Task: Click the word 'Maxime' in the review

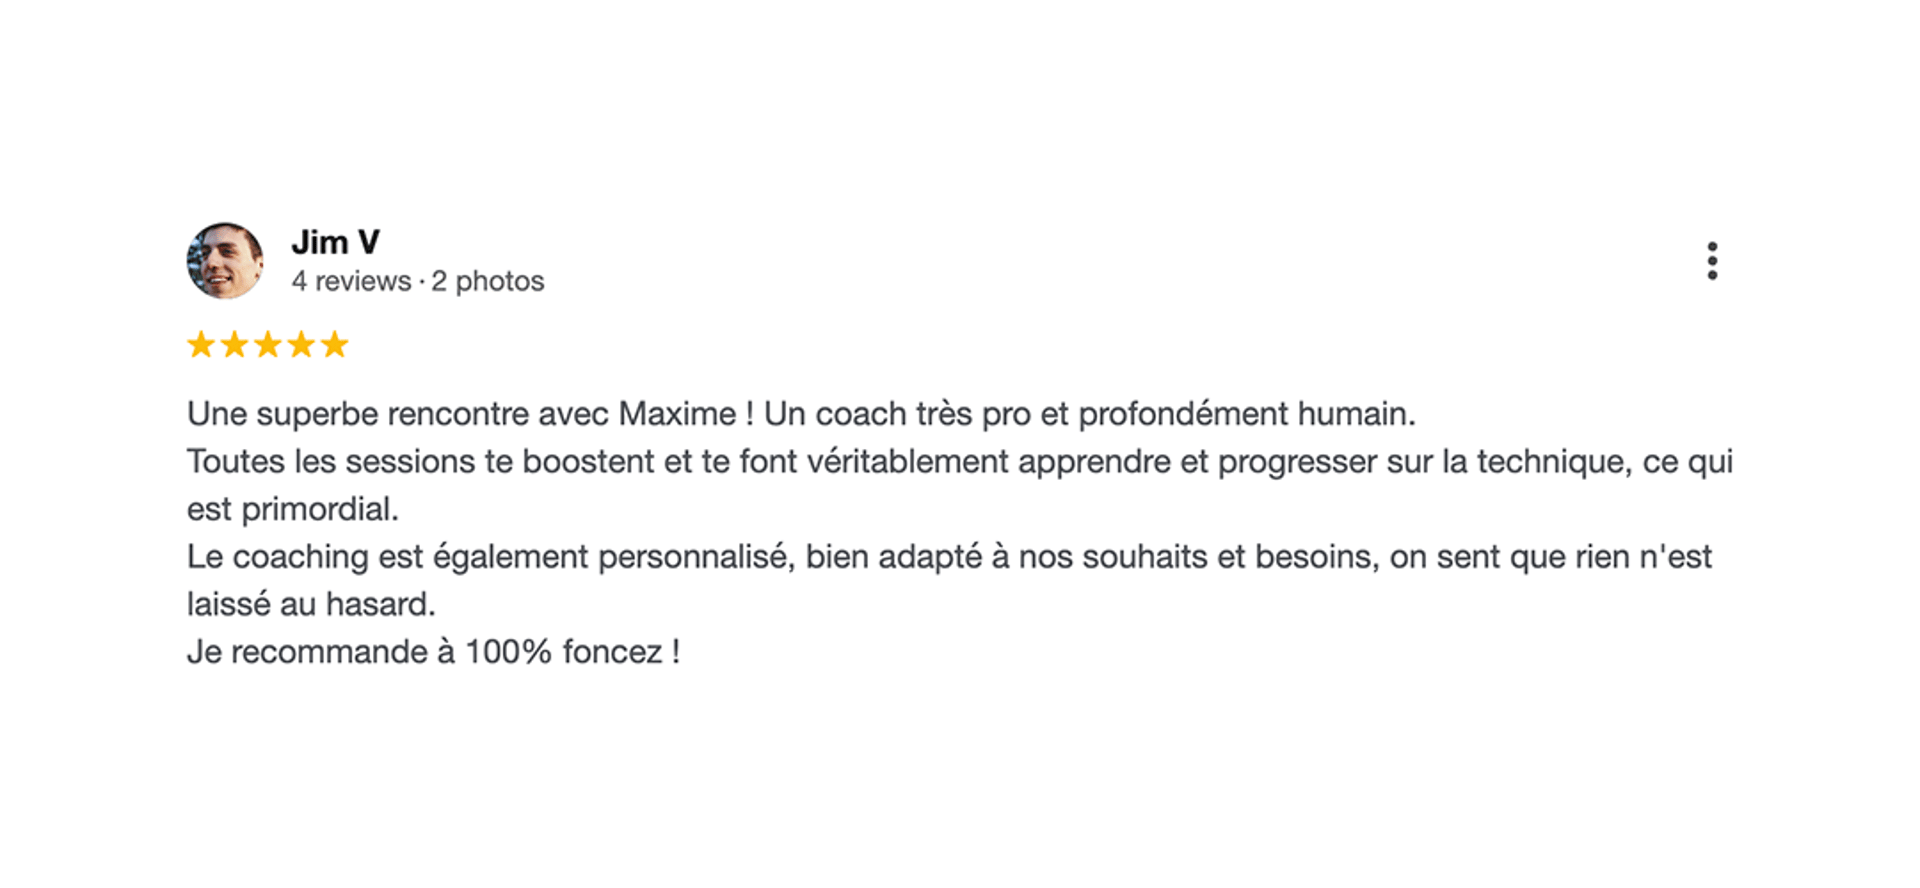Action: pyautogui.click(x=677, y=414)
